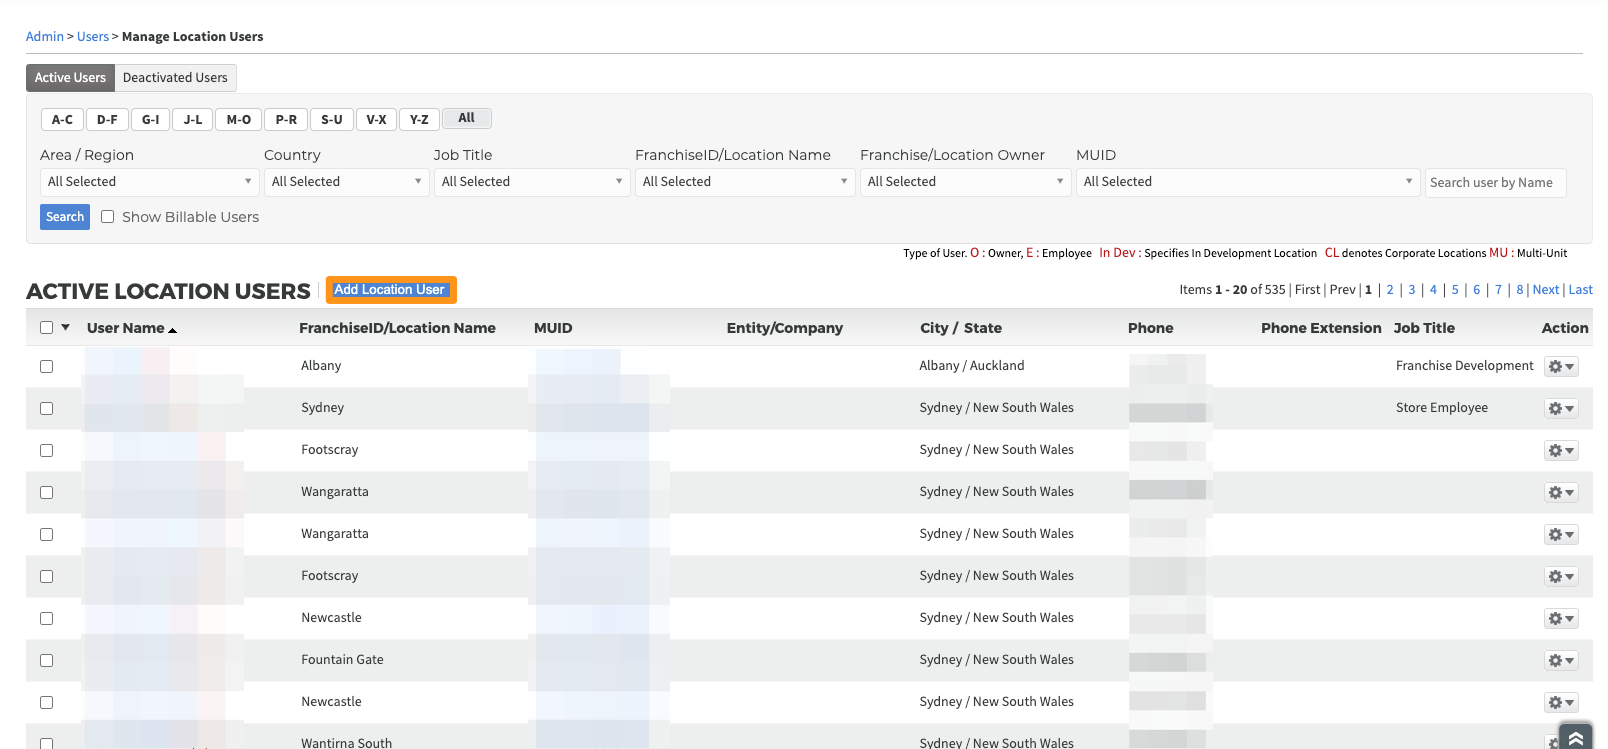Tick checkbox for second Newcastle row
Viewport: 1608px width, 749px height.
[46, 702]
